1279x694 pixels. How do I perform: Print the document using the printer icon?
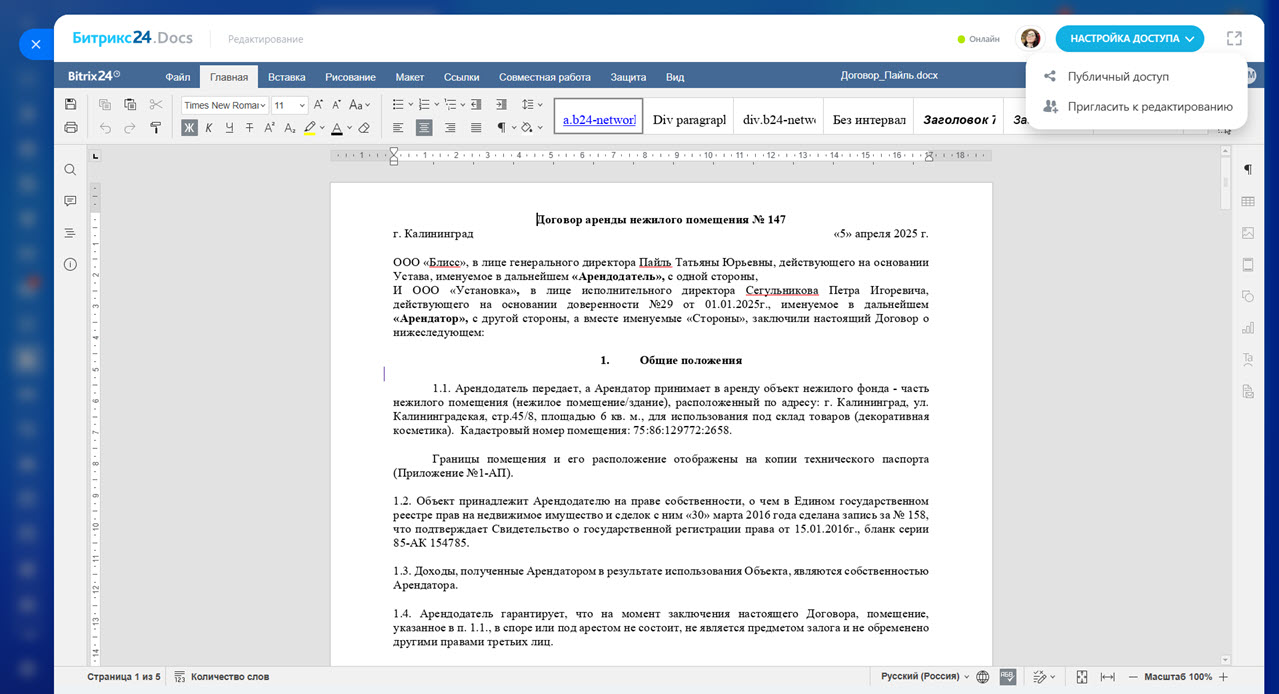(70, 127)
